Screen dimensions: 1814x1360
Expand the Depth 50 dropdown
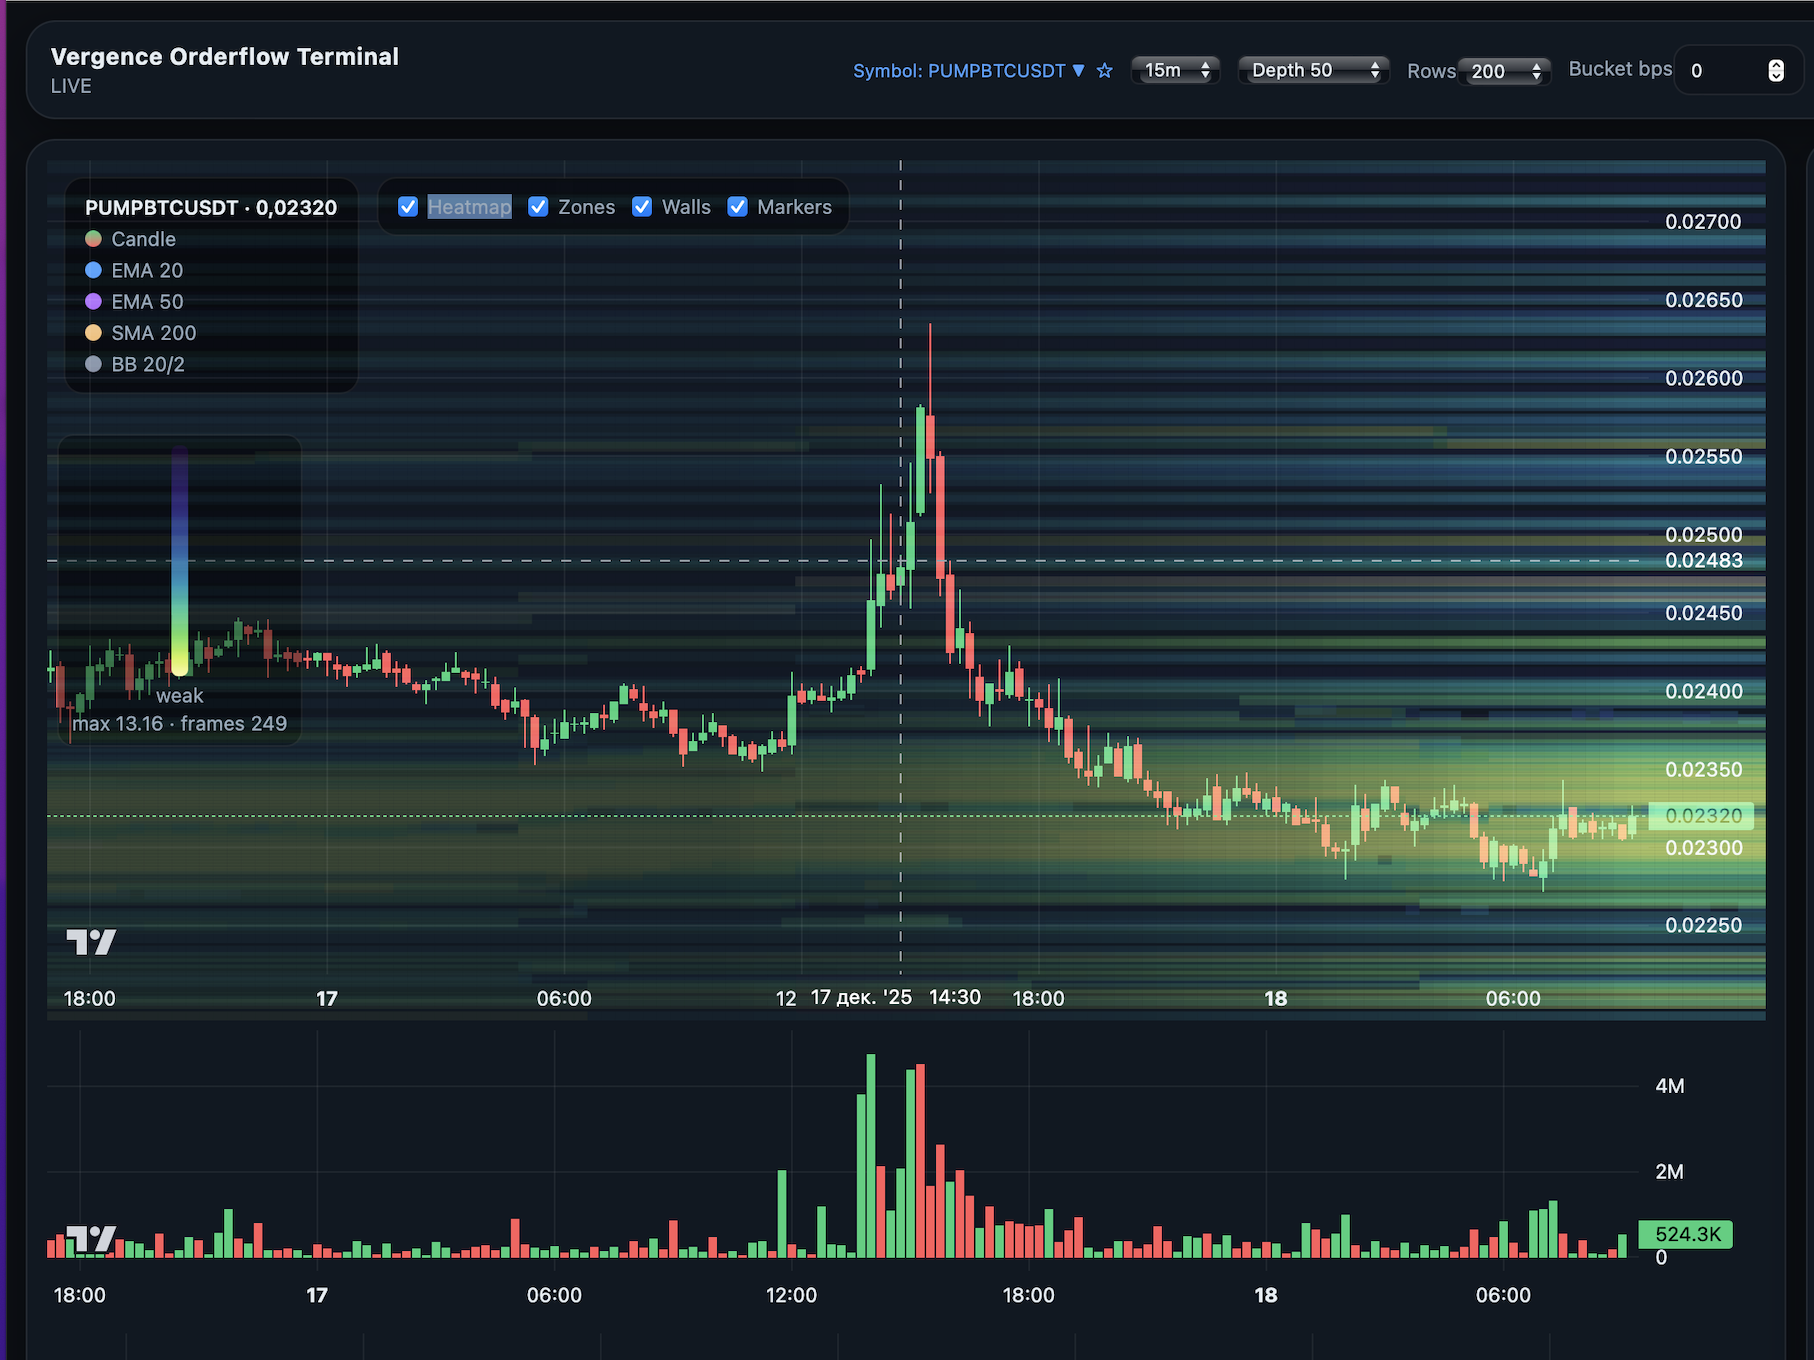point(1314,70)
